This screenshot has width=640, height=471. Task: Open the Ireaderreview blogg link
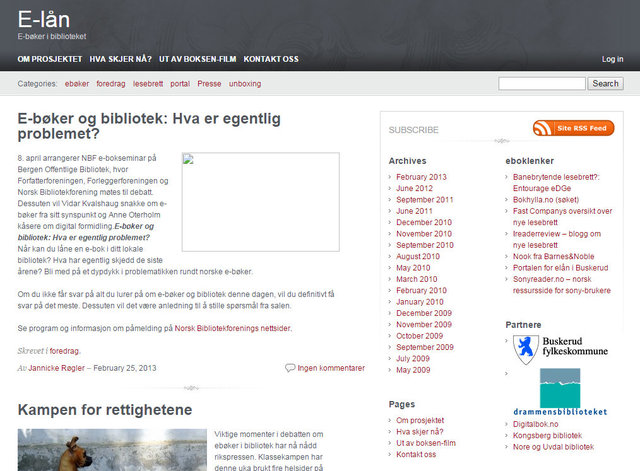pyautogui.click(x=557, y=240)
